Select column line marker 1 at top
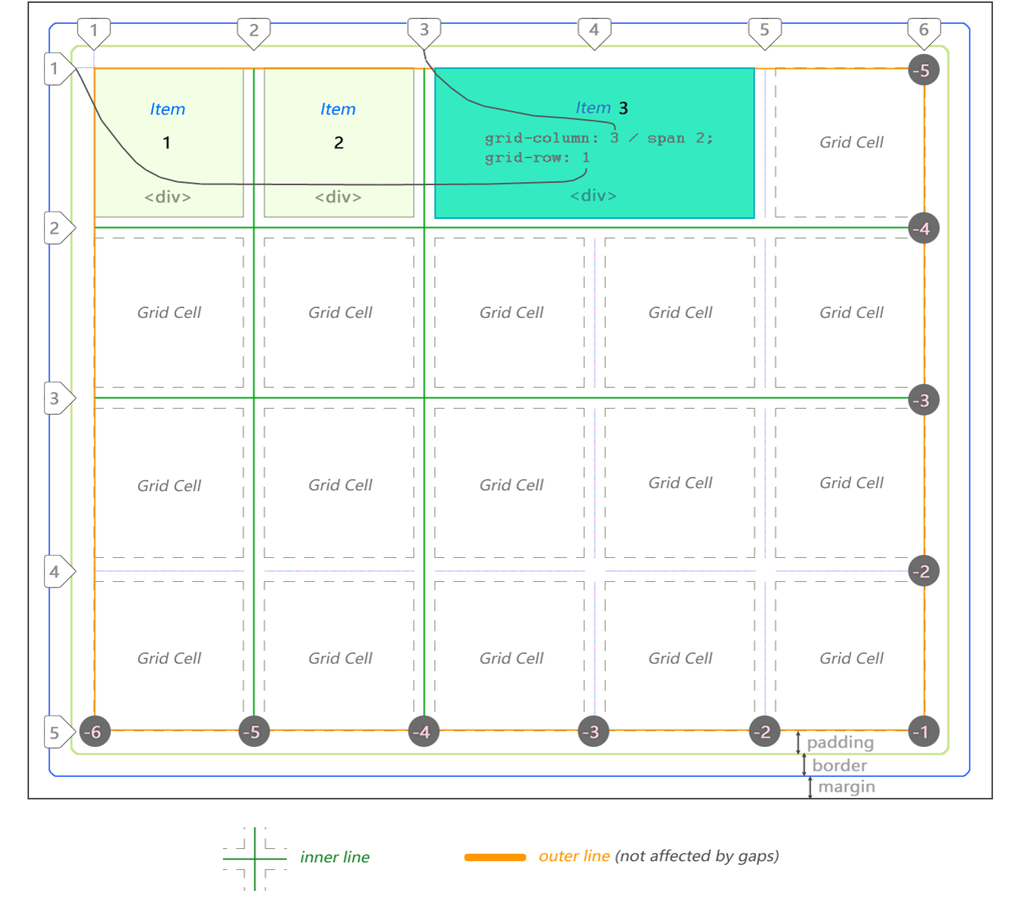 pyautogui.click(x=94, y=31)
